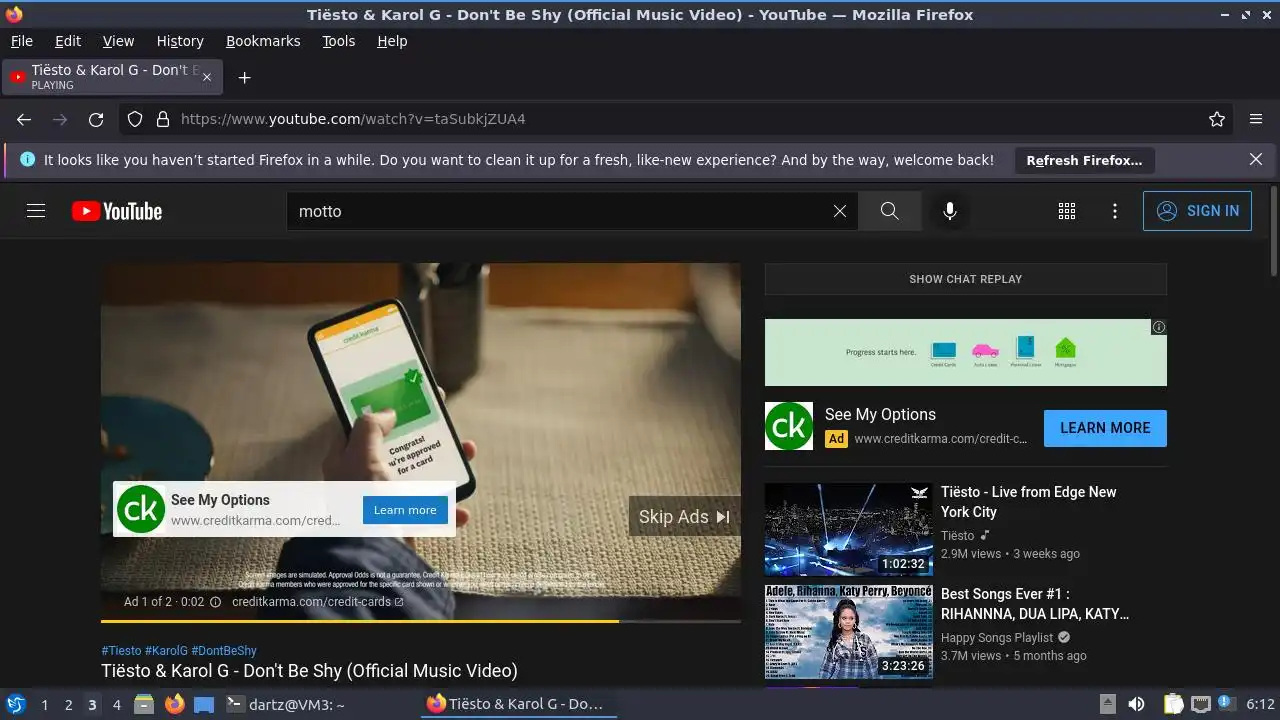1280x720 pixels.
Task: Click LEARN MORE sidebar ad button
Action: (x=1105, y=428)
